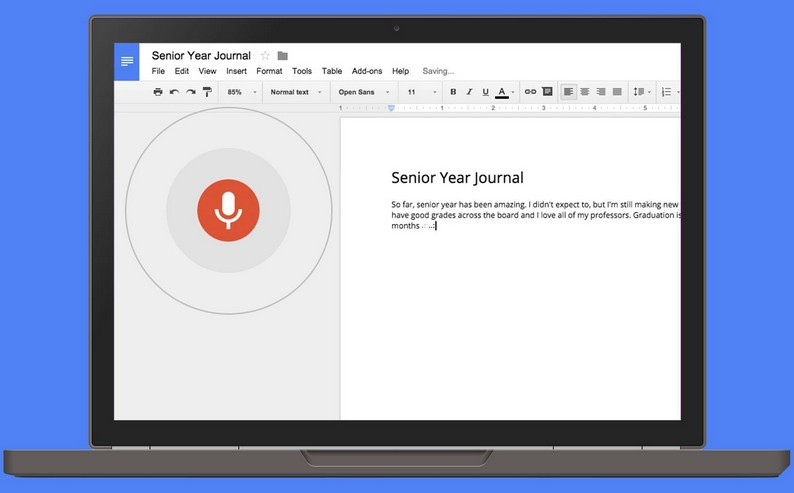The height and width of the screenshot is (493, 794).
Task: Open the File menu
Action: [x=158, y=71]
